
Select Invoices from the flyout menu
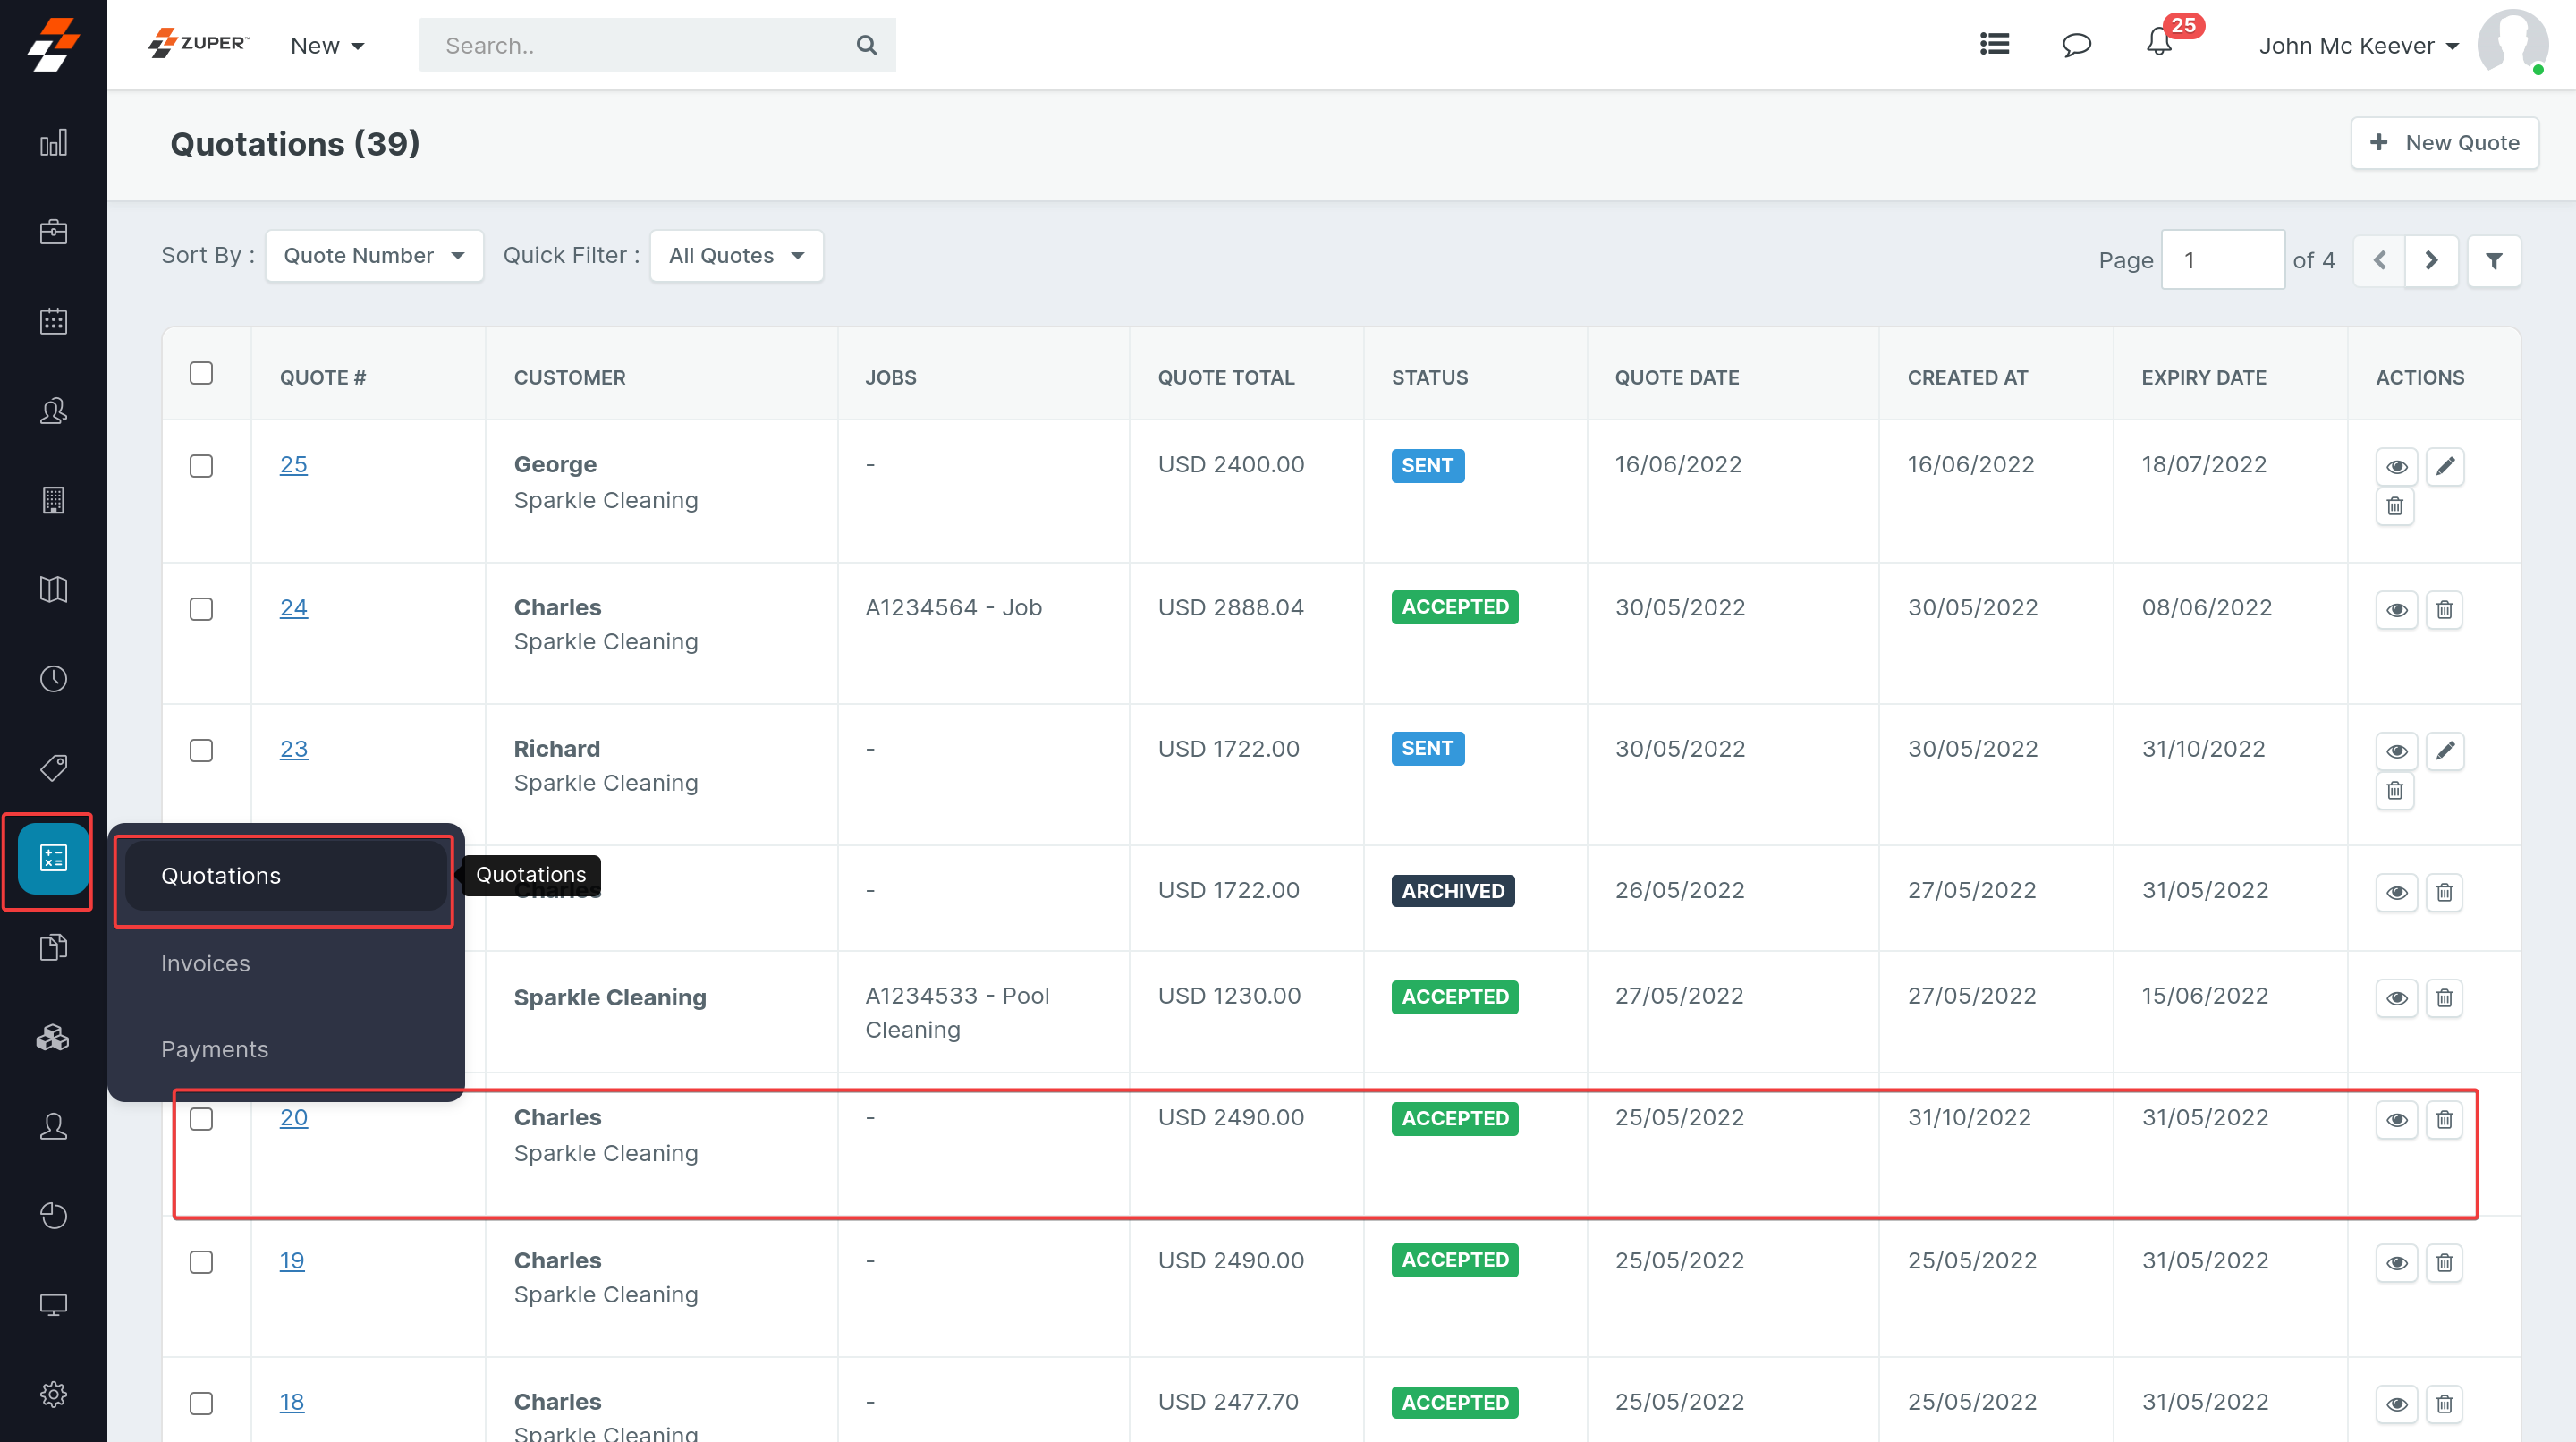[x=205, y=963]
